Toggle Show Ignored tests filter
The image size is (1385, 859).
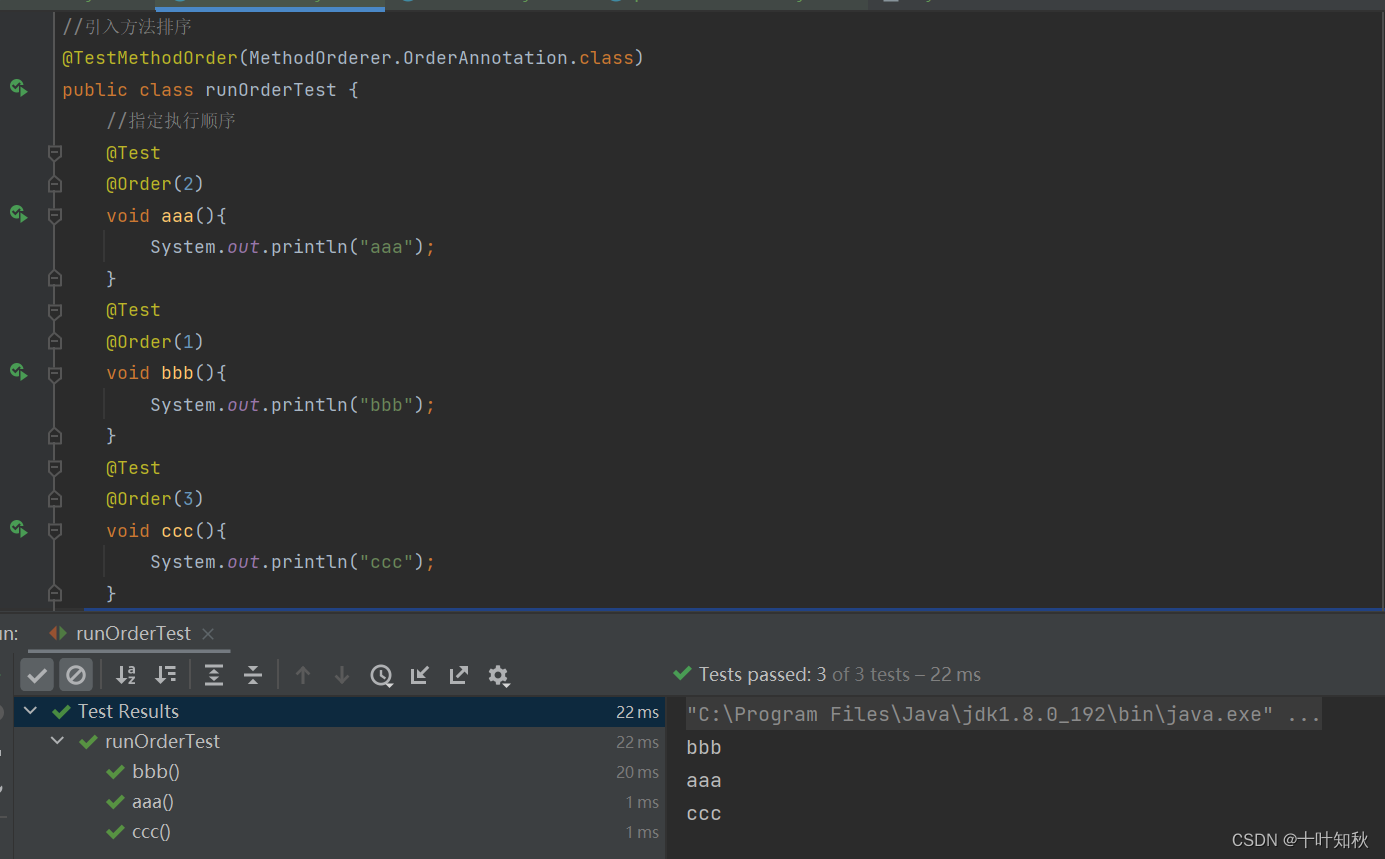(x=76, y=675)
